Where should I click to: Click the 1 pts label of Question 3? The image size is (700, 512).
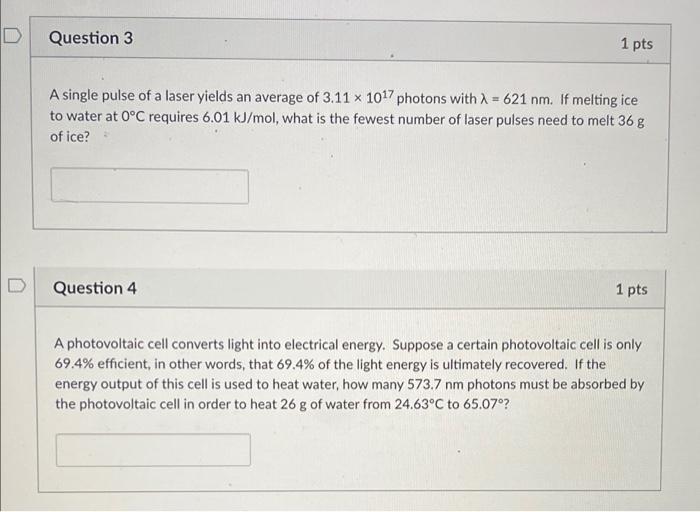click(637, 44)
